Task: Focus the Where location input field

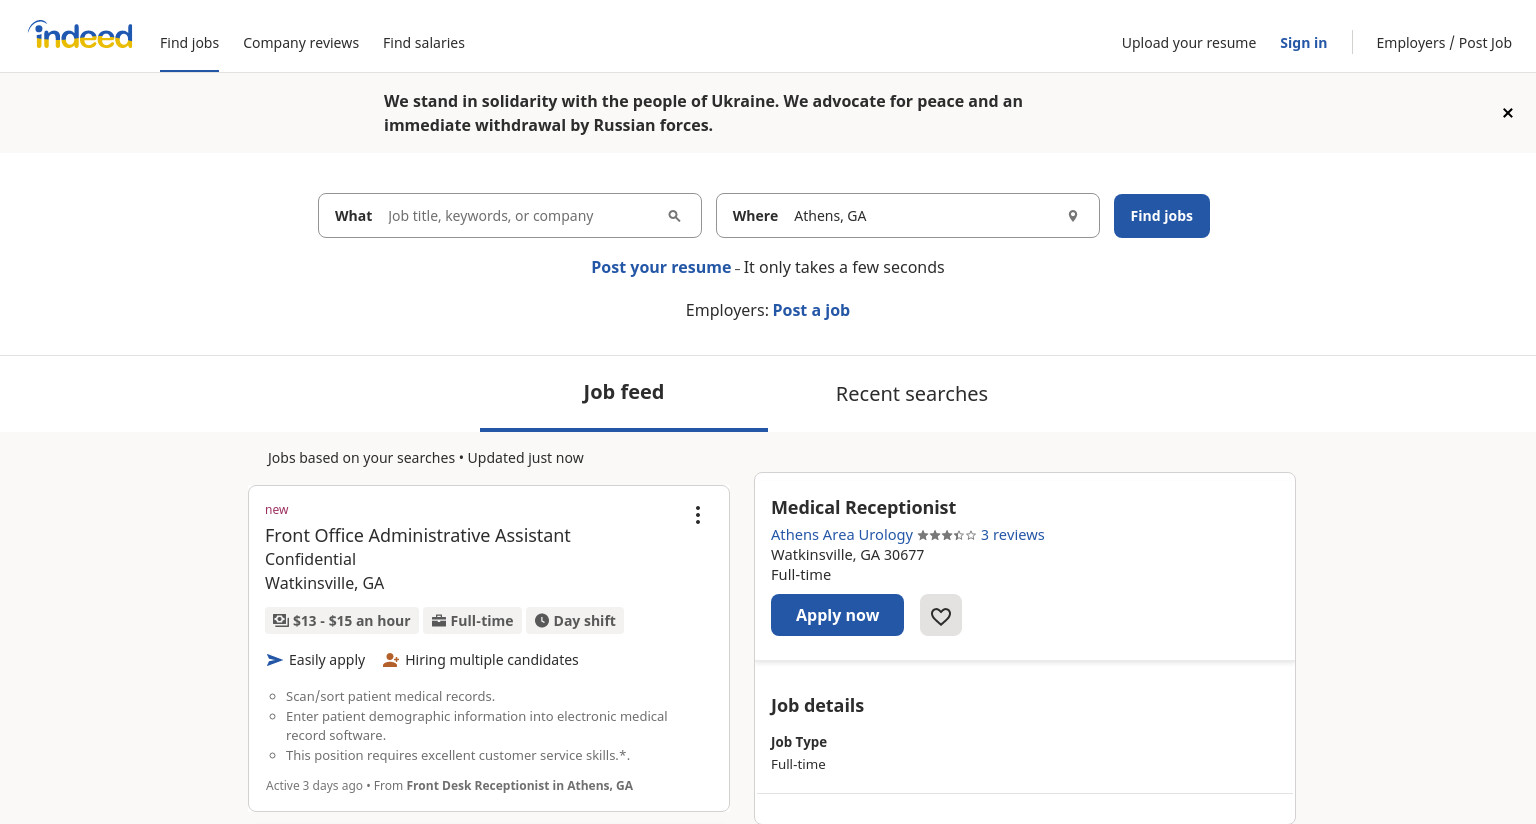Action: pos(908,216)
